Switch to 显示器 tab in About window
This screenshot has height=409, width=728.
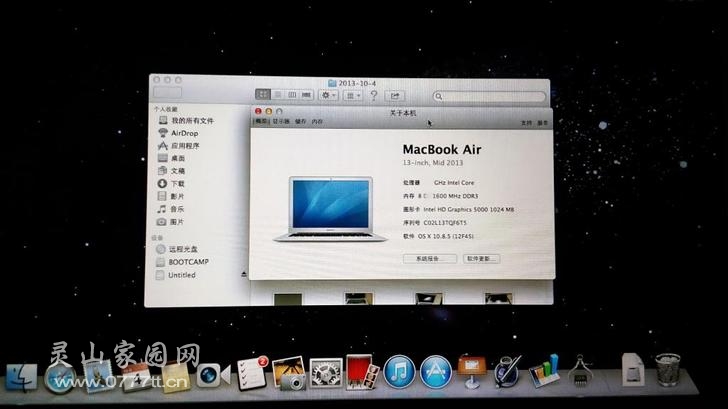tap(281, 121)
